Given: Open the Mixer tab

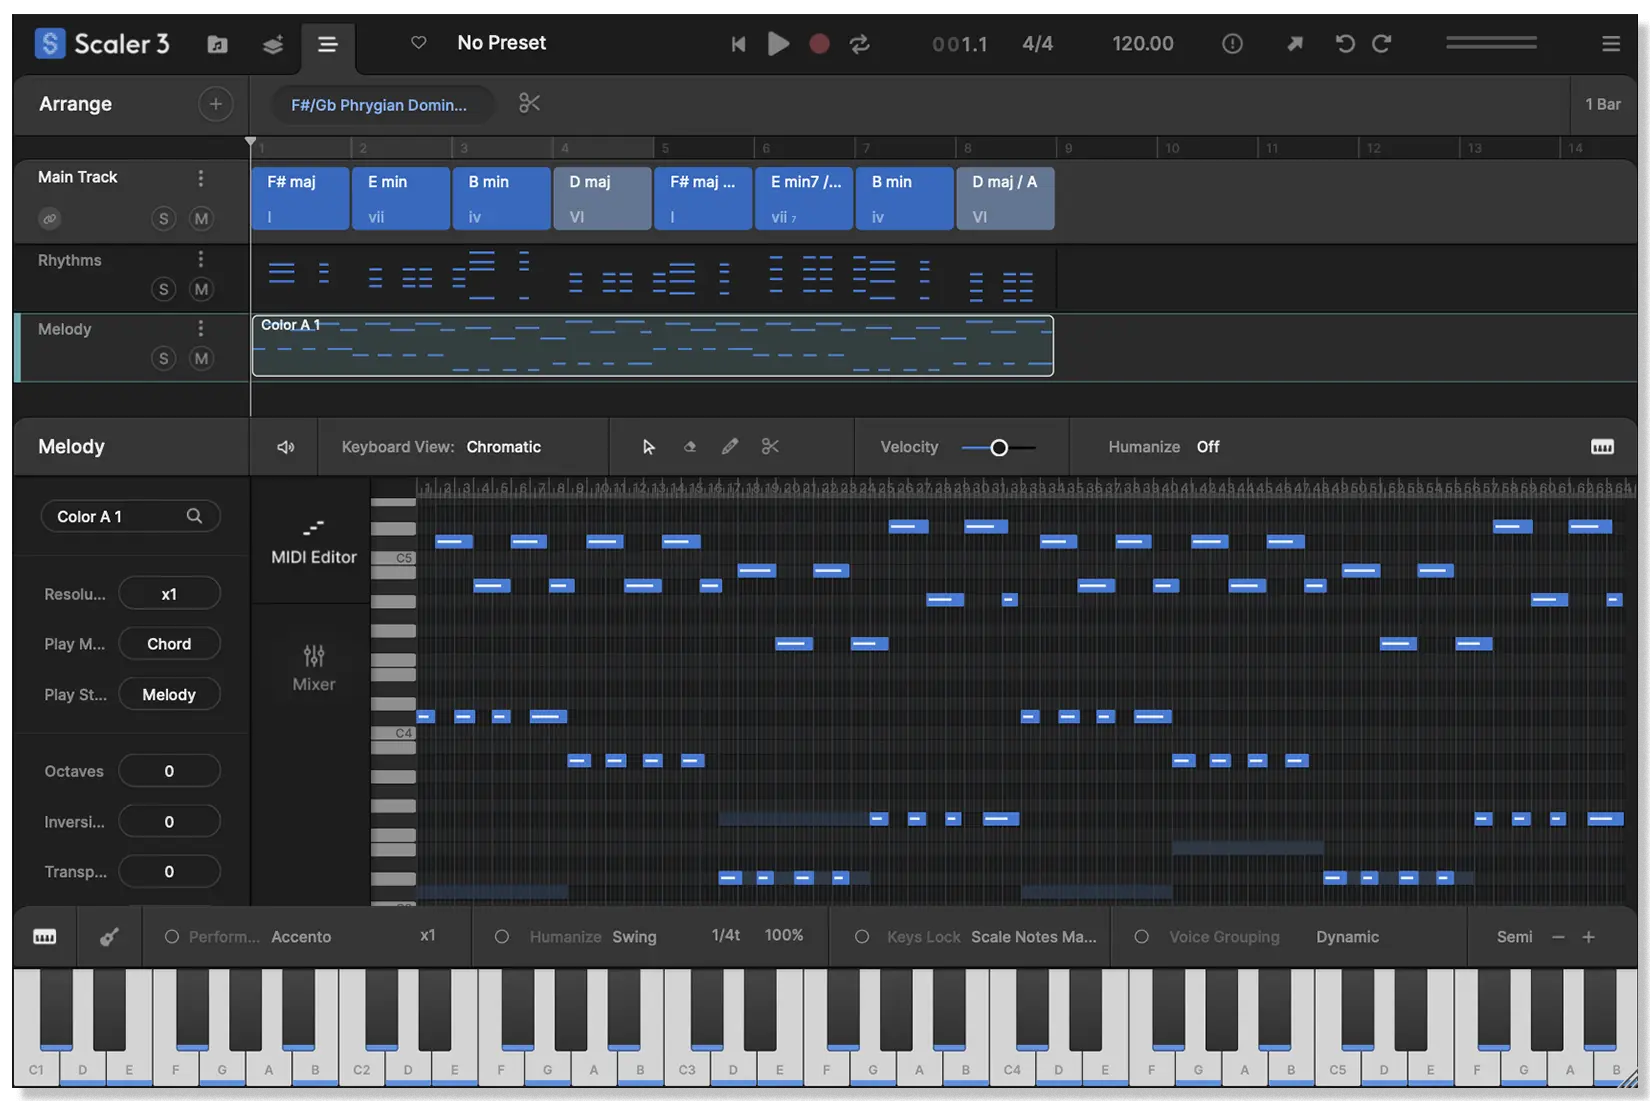Looking at the screenshot, I should pyautogui.click(x=313, y=668).
